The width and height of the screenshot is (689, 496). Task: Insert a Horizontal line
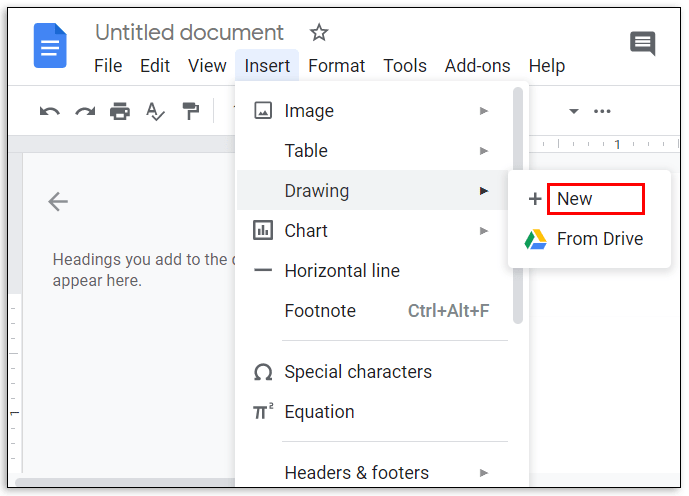[x=342, y=271]
